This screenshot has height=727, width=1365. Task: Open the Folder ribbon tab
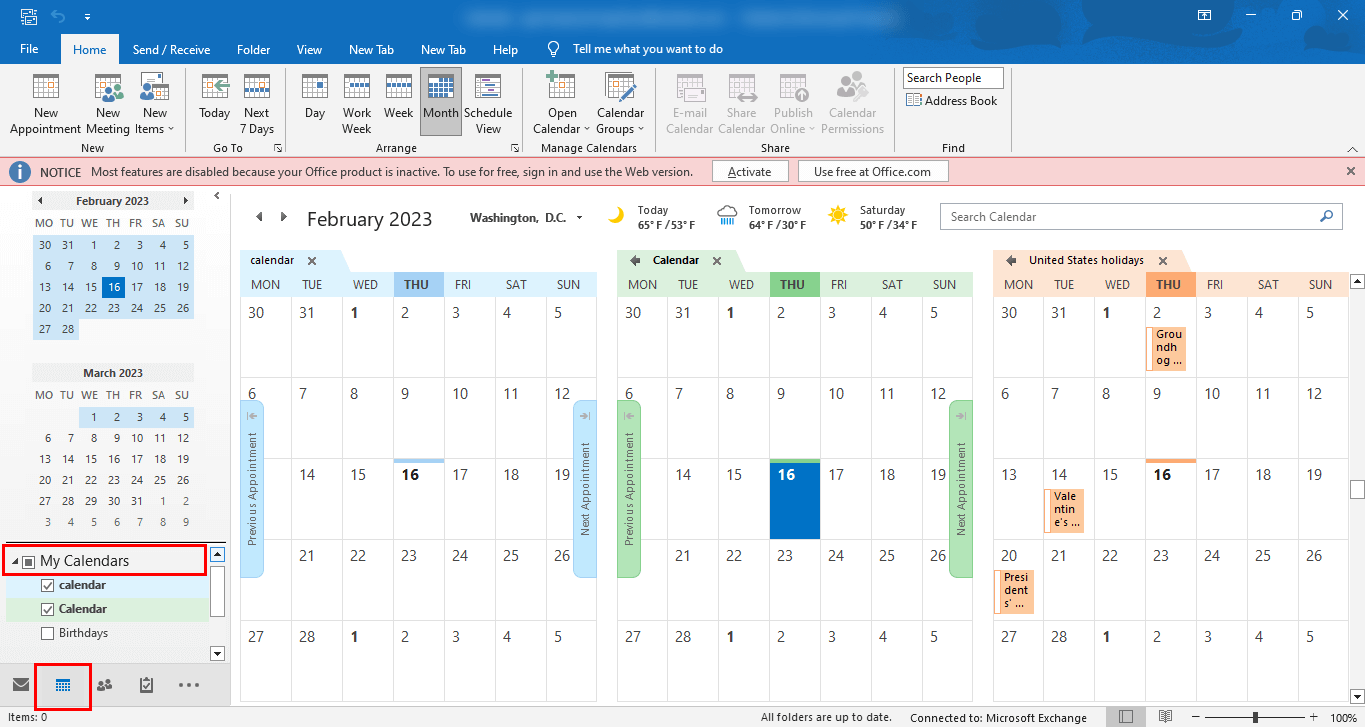point(254,49)
